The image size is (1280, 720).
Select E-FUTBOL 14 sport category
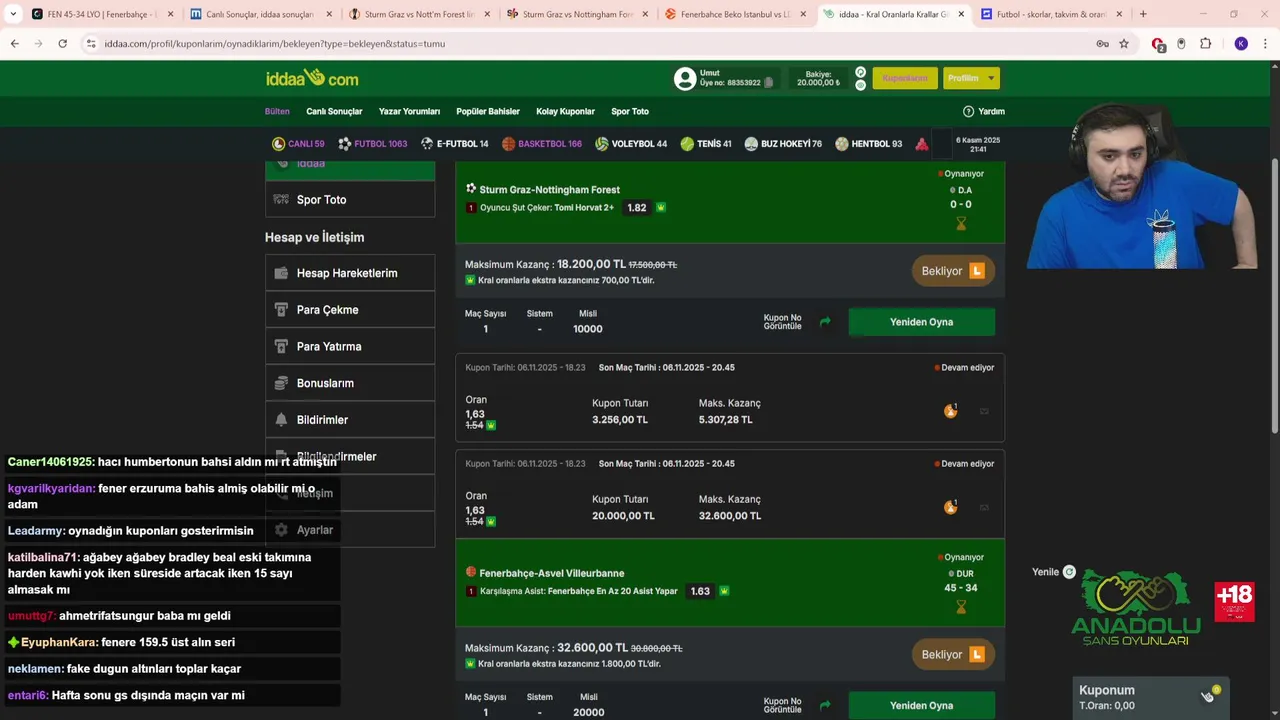(455, 144)
